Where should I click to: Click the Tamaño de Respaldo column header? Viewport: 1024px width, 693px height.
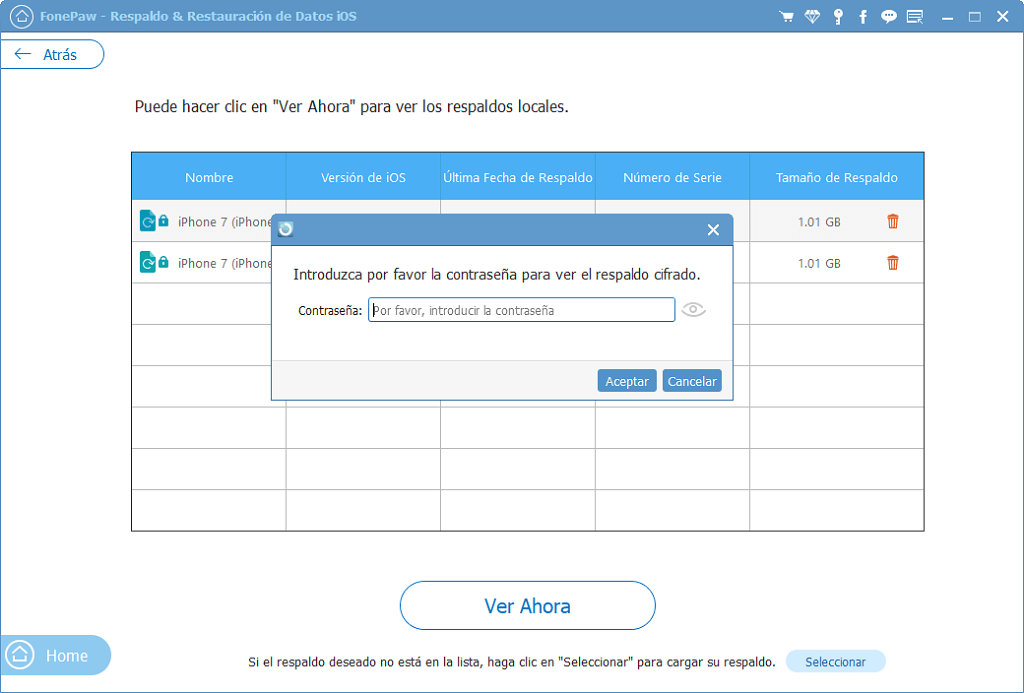(836, 178)
